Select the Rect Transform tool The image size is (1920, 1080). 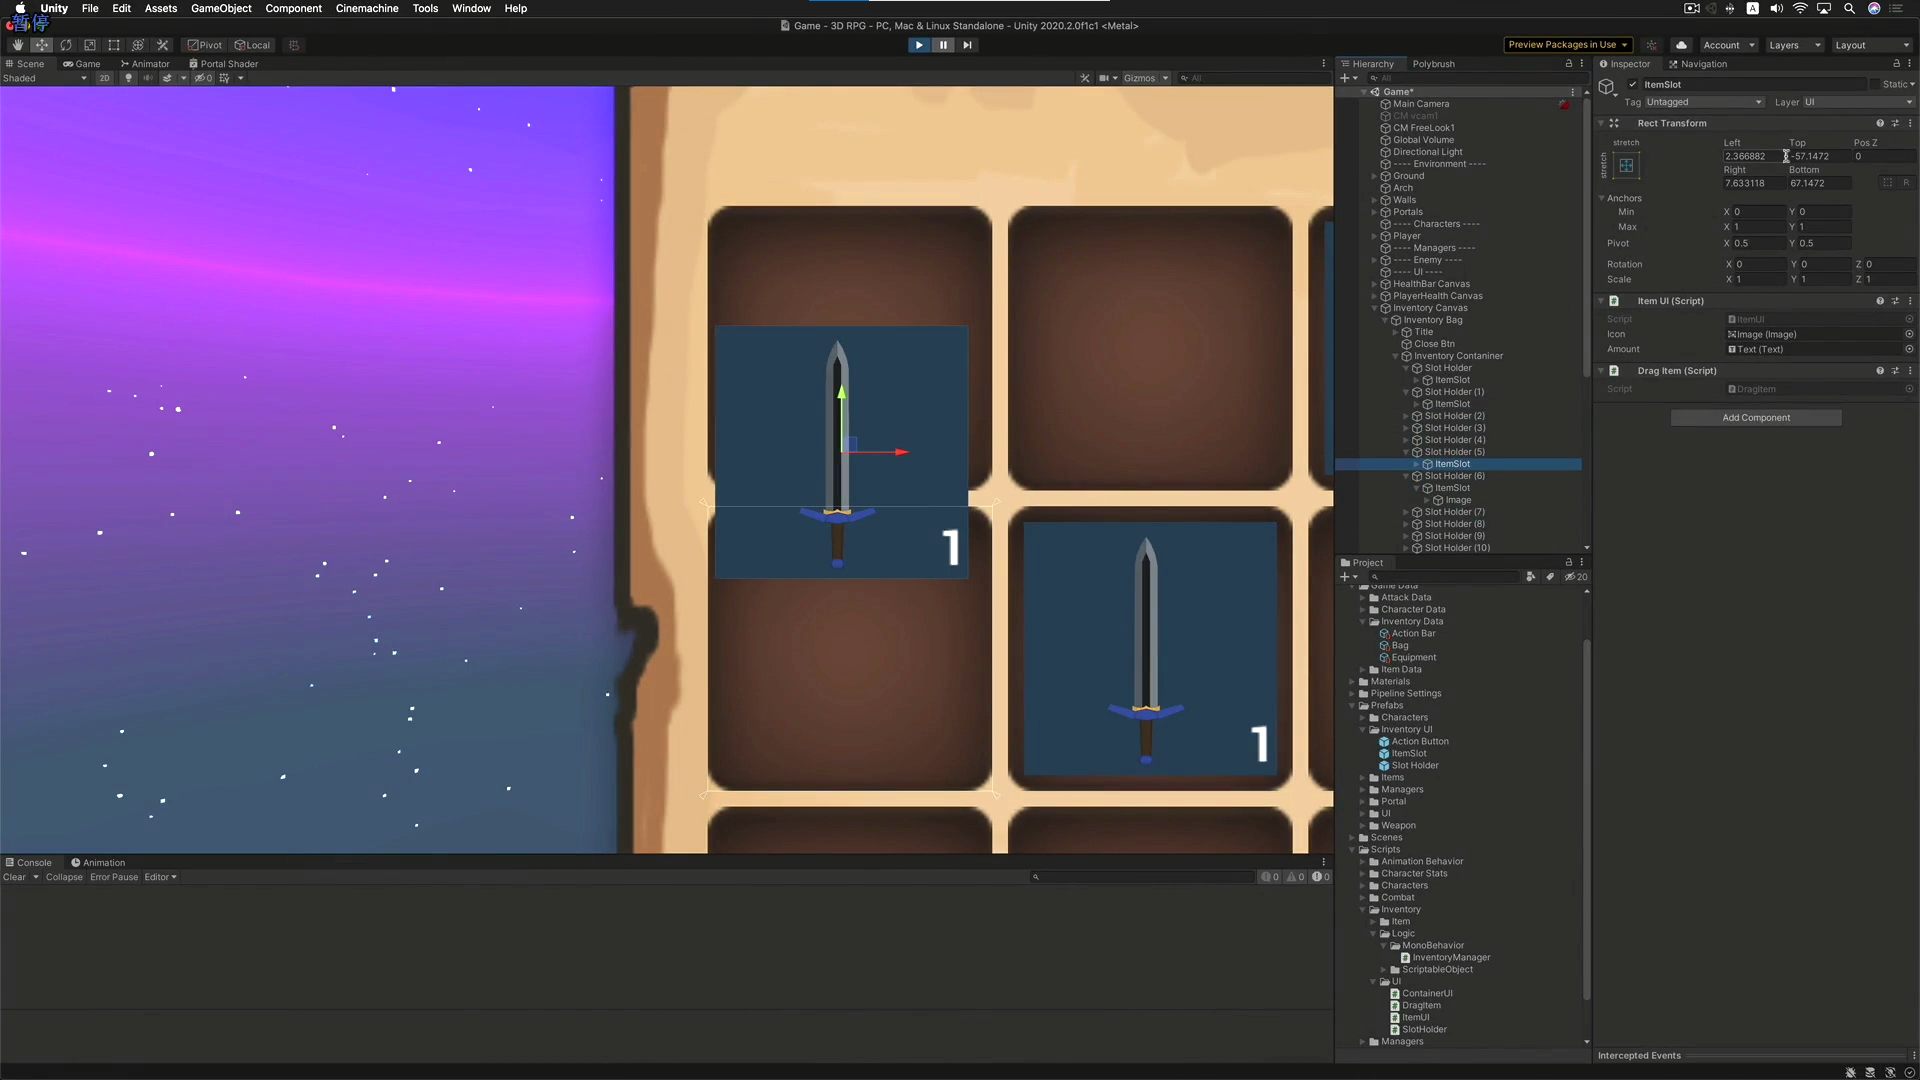pyautogui.click(x=114, y=45)
